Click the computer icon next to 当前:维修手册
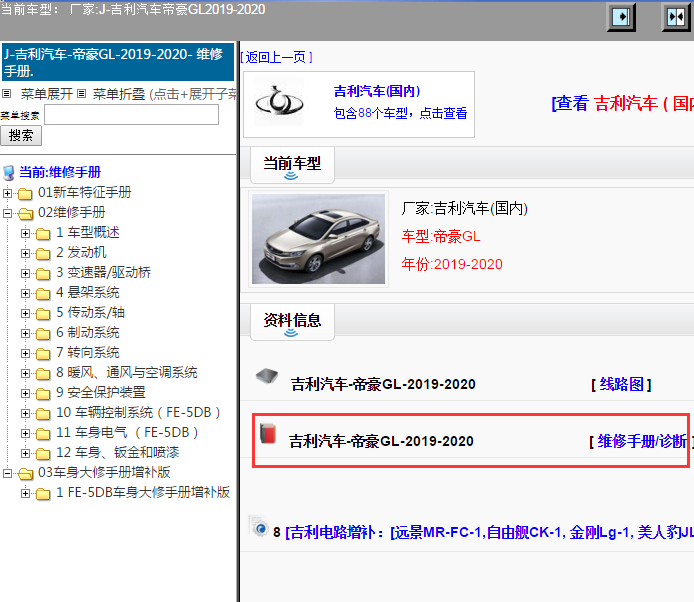 (x=9, y=173)
